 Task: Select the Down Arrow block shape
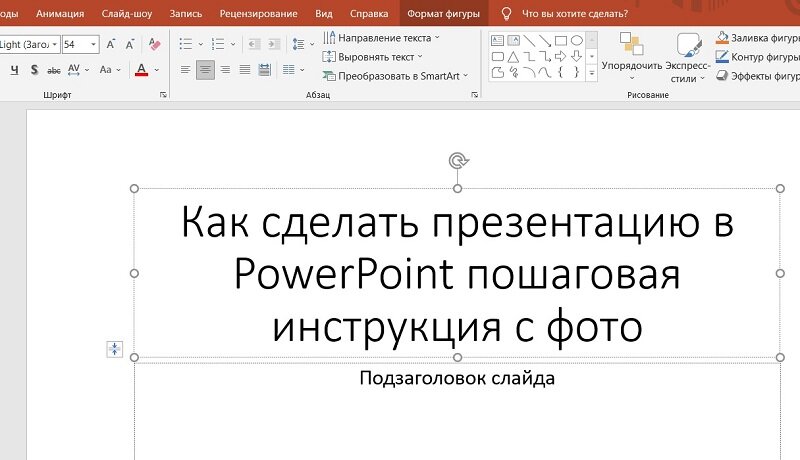(x=577, y=56)
